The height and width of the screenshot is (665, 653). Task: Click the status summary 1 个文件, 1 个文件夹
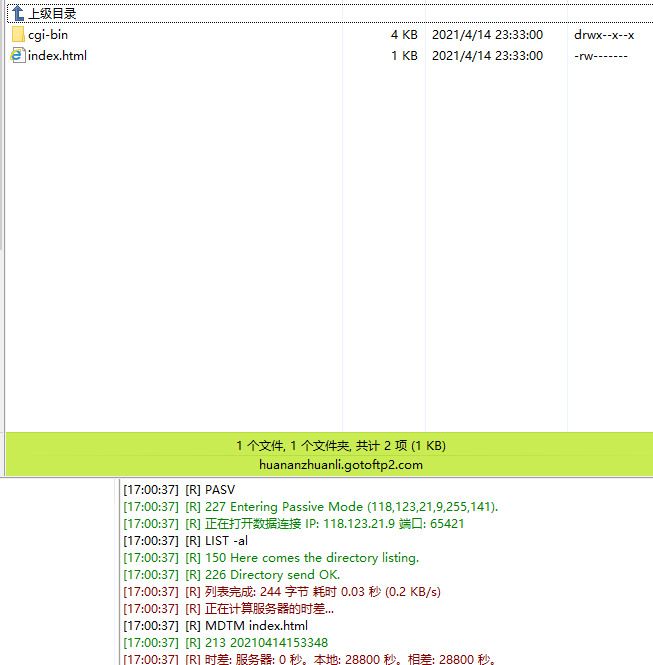pos(341,445)
